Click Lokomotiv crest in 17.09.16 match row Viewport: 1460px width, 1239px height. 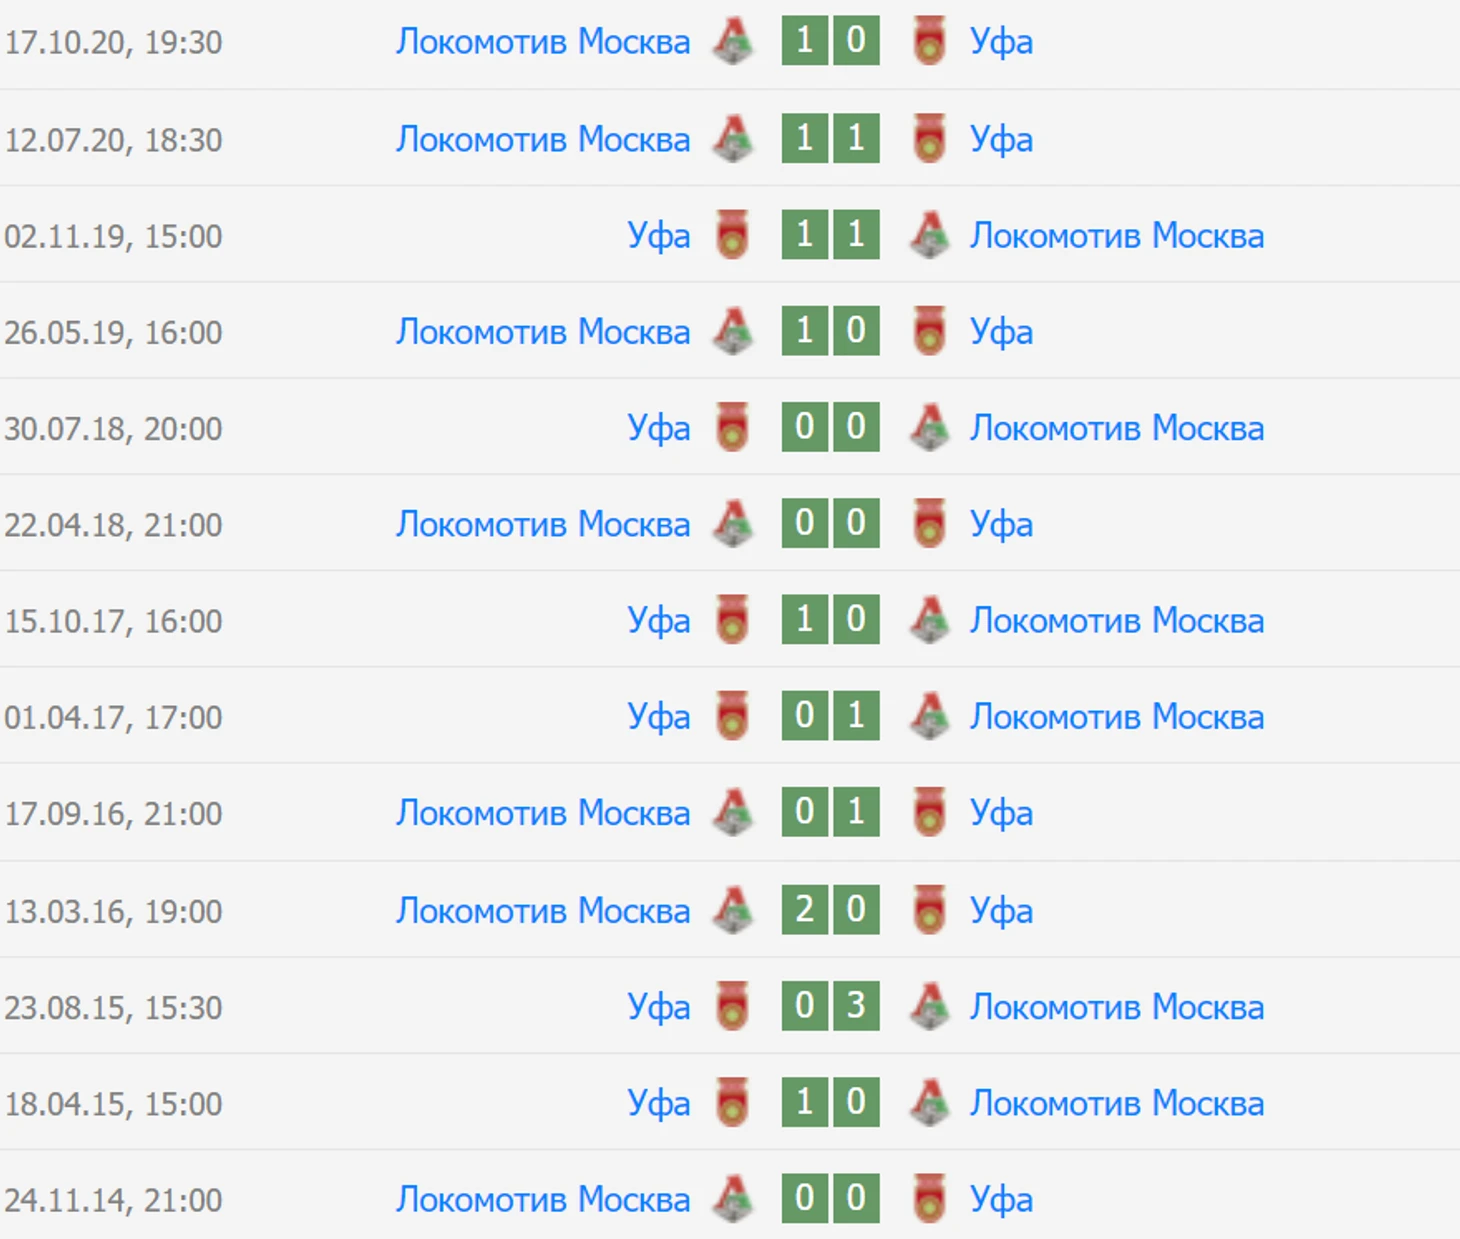pyautogui.click(x=733, y=813)
